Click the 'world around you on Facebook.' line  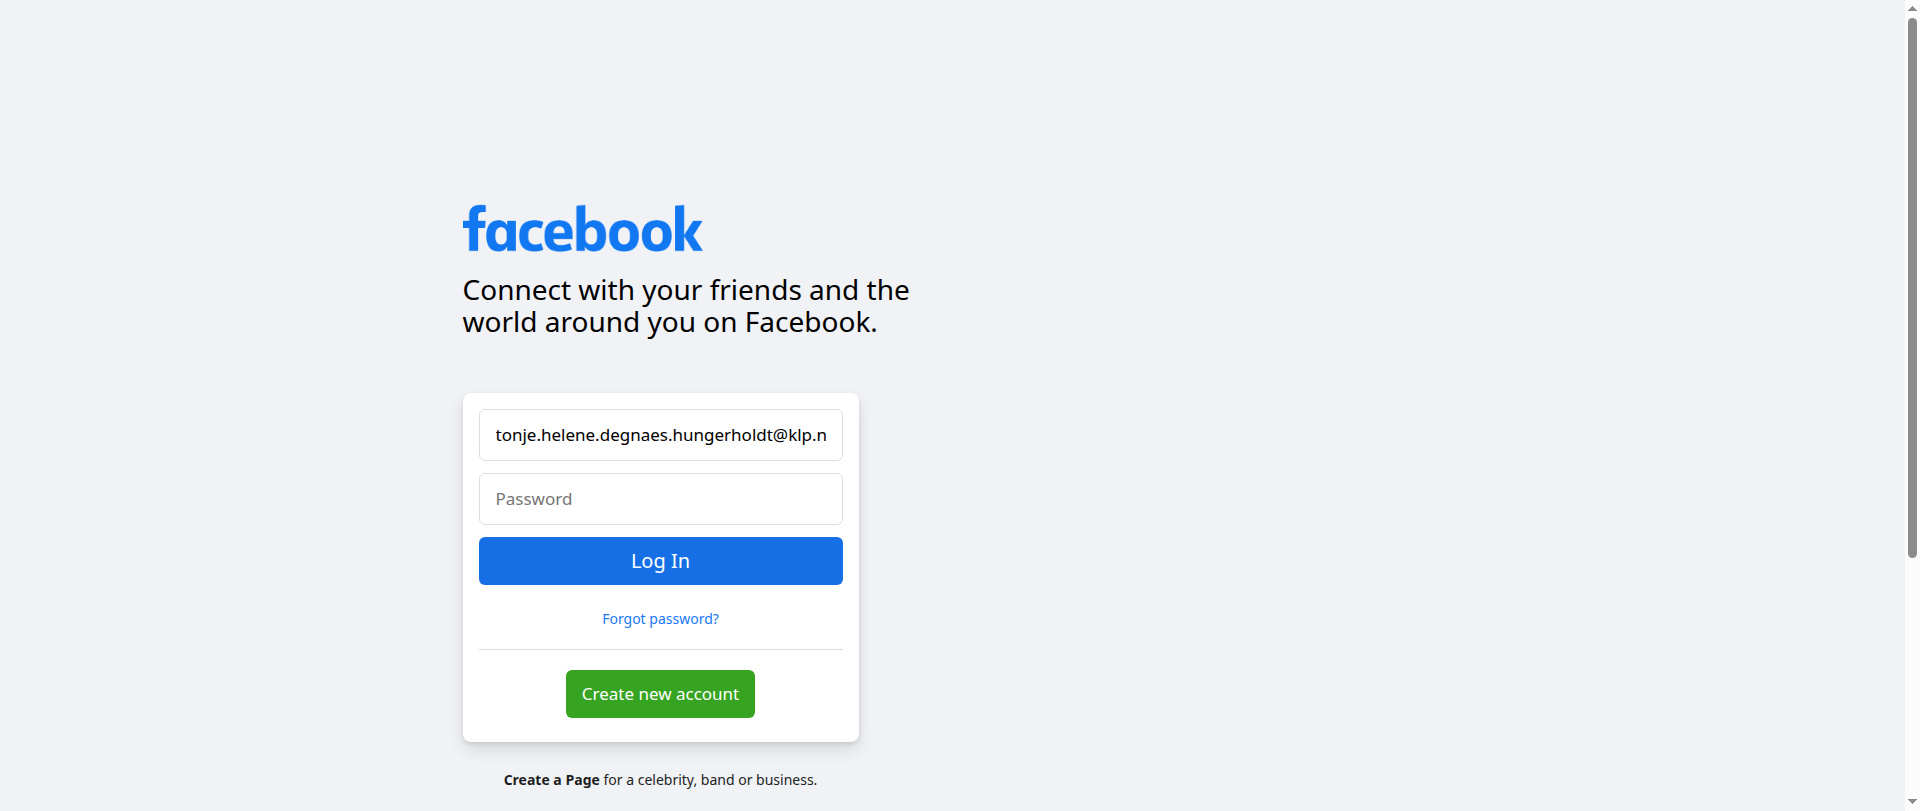click(x=669, y=322)
